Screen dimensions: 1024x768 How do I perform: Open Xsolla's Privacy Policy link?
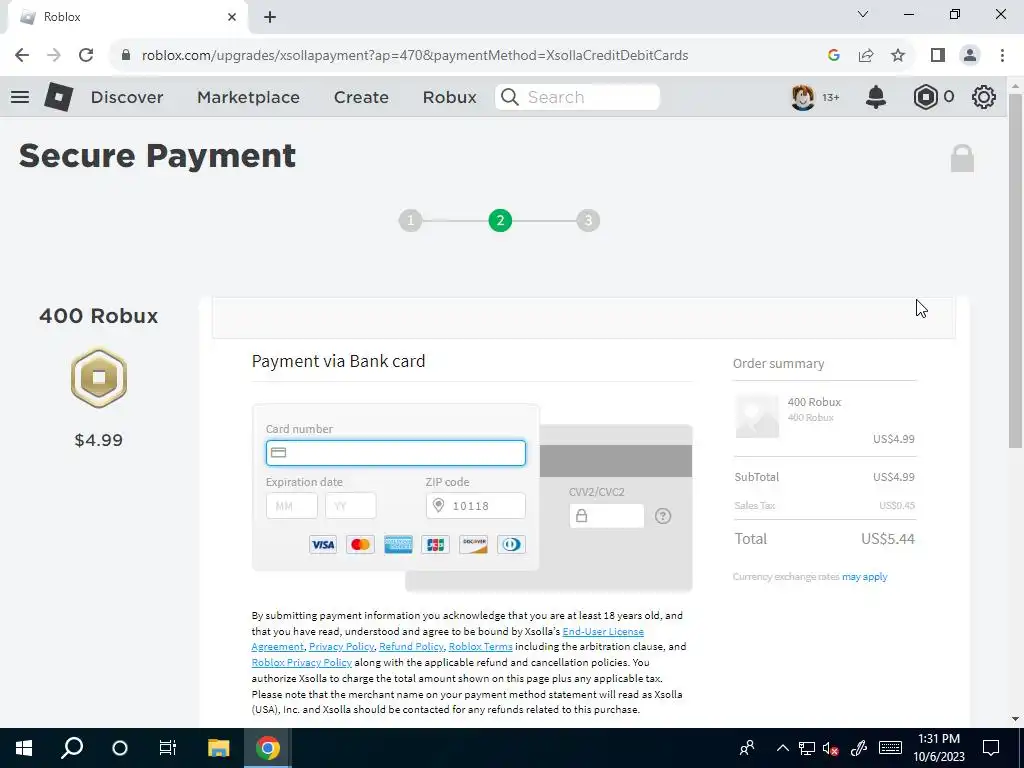click(342, 647)
